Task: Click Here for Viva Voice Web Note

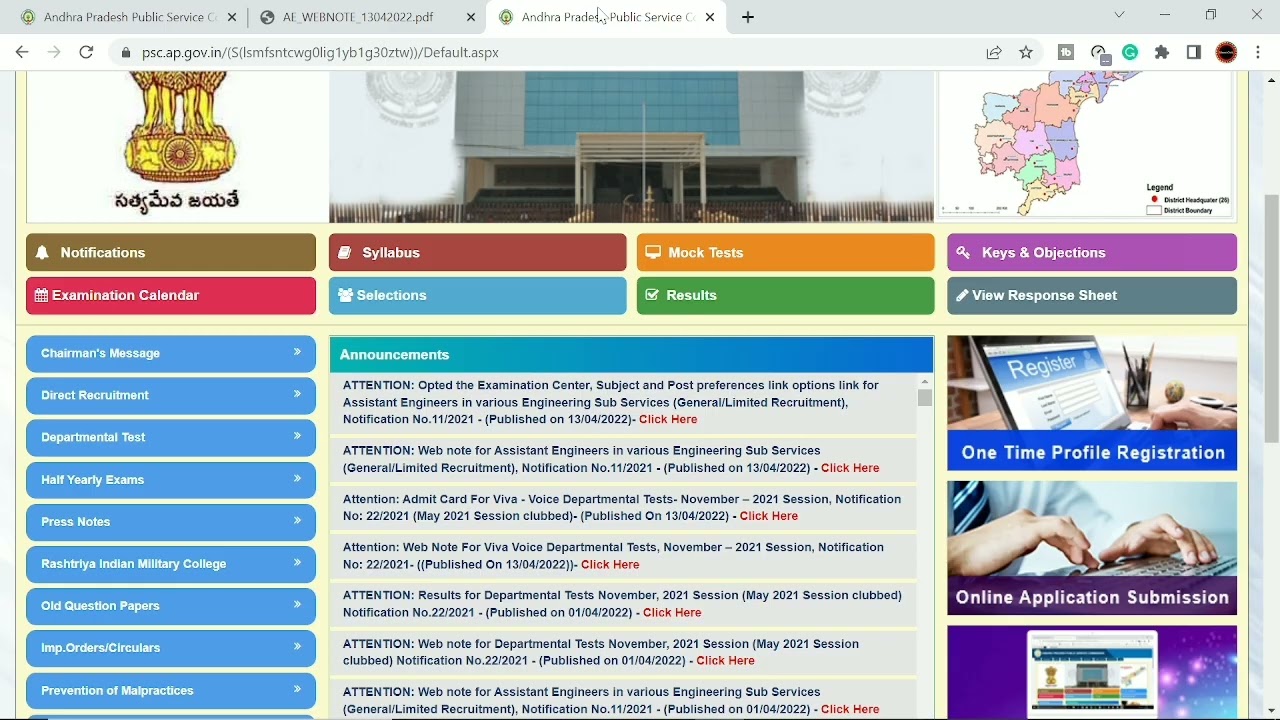Action: (x=610, y=565)
